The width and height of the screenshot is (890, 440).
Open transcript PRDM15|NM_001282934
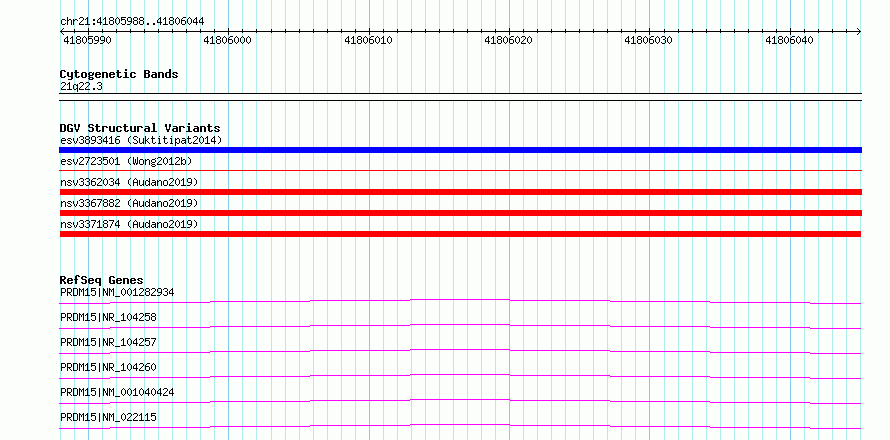(x=117, y=292)
